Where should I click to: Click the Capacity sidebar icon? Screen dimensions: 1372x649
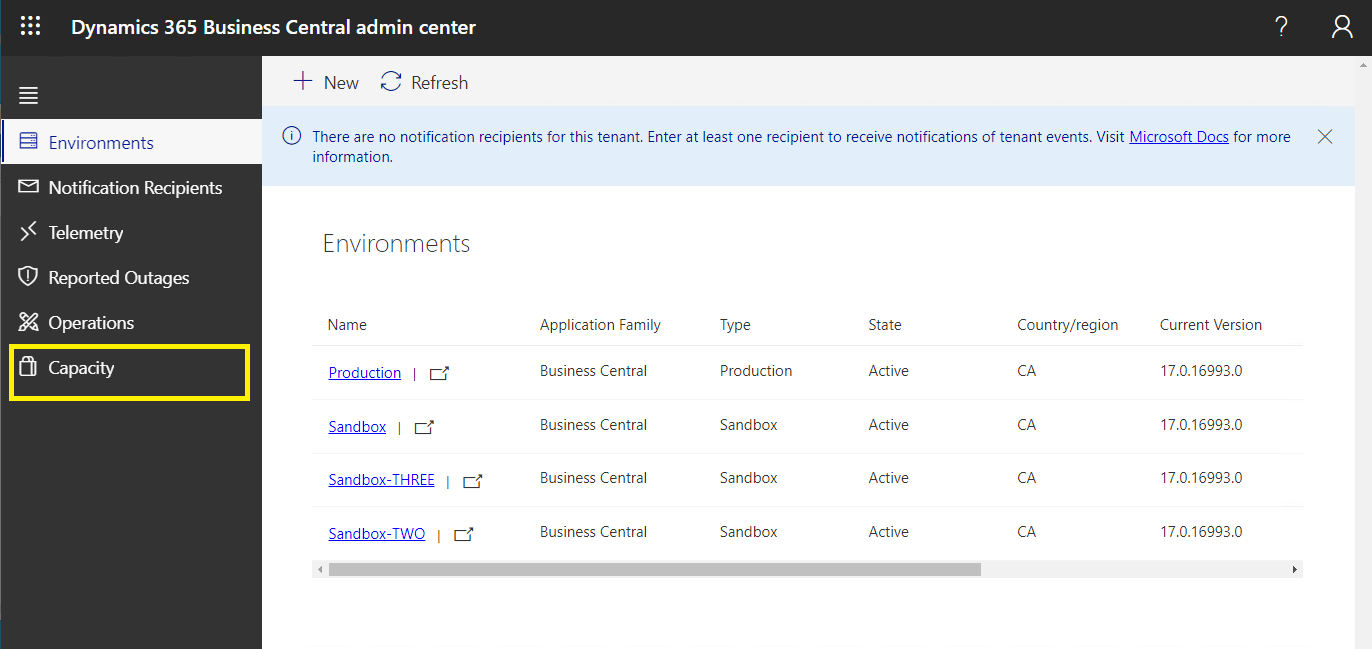pyautogui.click(x=28, y=367)
